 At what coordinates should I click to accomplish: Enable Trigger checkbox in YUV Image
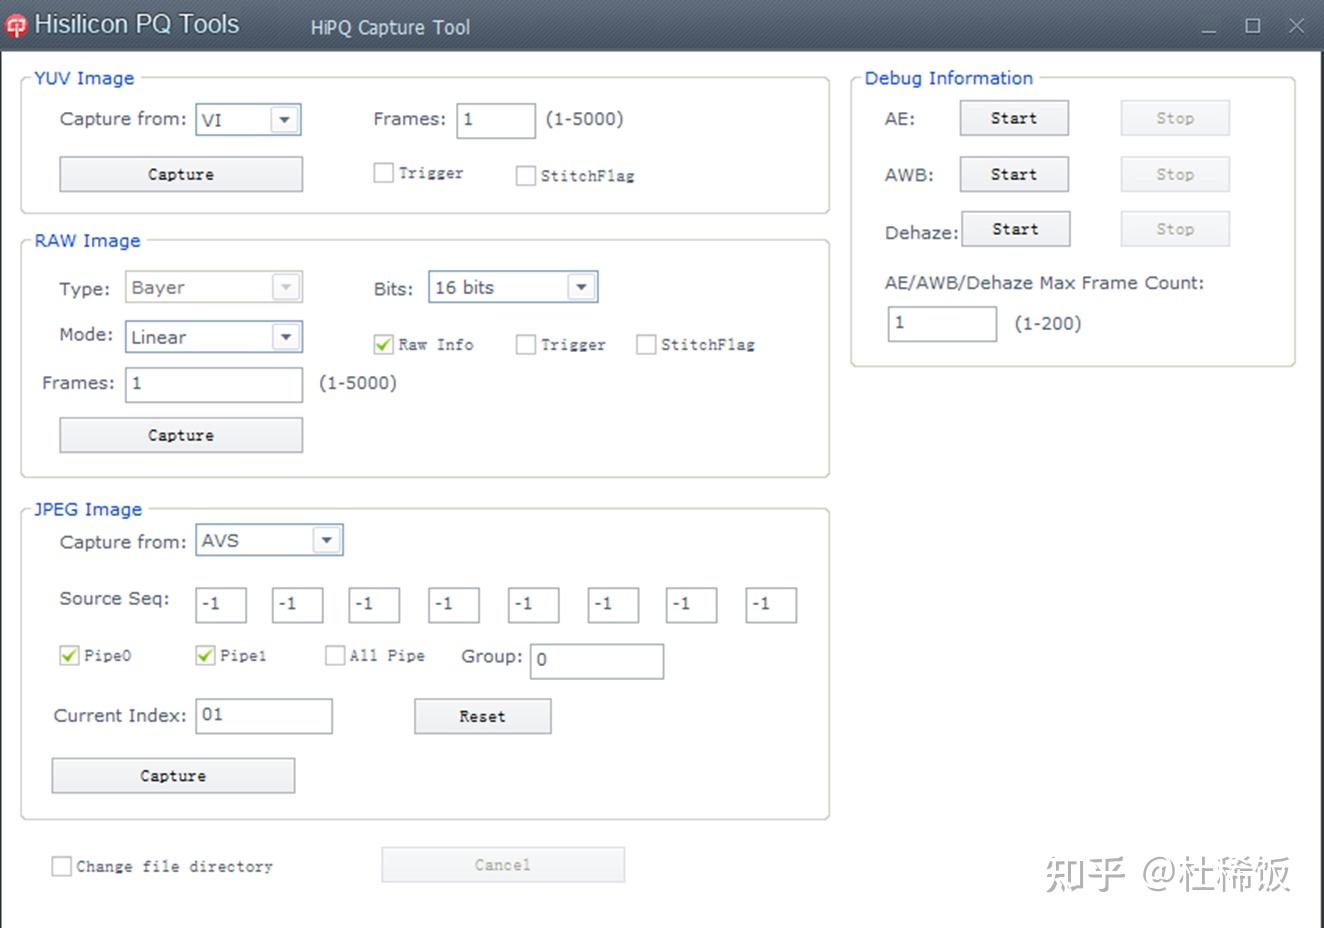383,173
